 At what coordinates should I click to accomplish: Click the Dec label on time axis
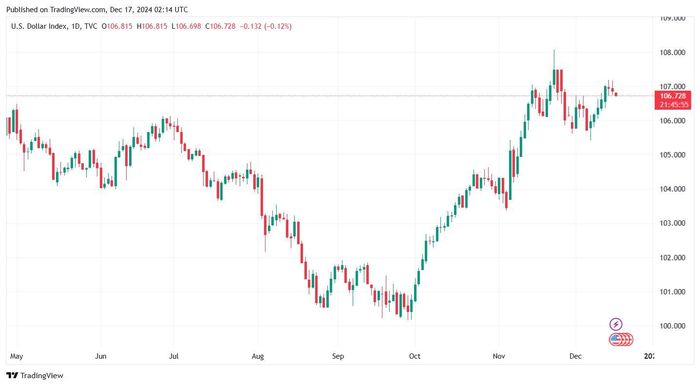pyautogui.click(x=575, y=356)
